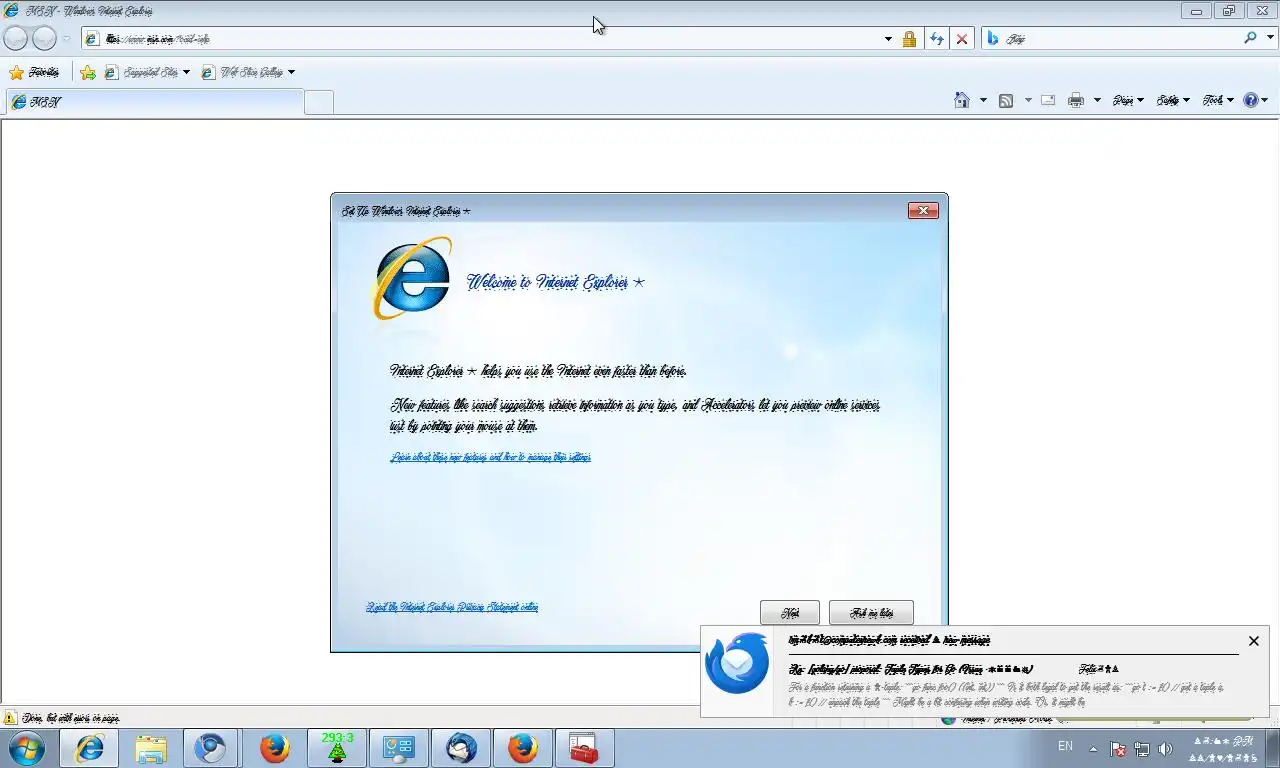Click the Chromium taskbar icon
Viewport: 1280px width, 768px height.
[210, 748]
